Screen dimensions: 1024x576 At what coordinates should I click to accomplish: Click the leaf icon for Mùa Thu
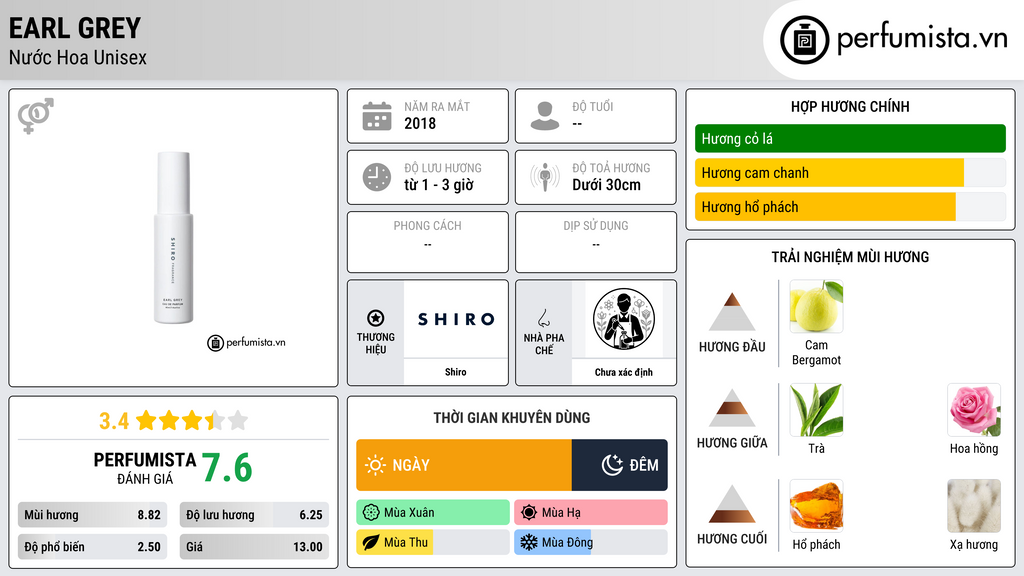(x=371, y=542)
